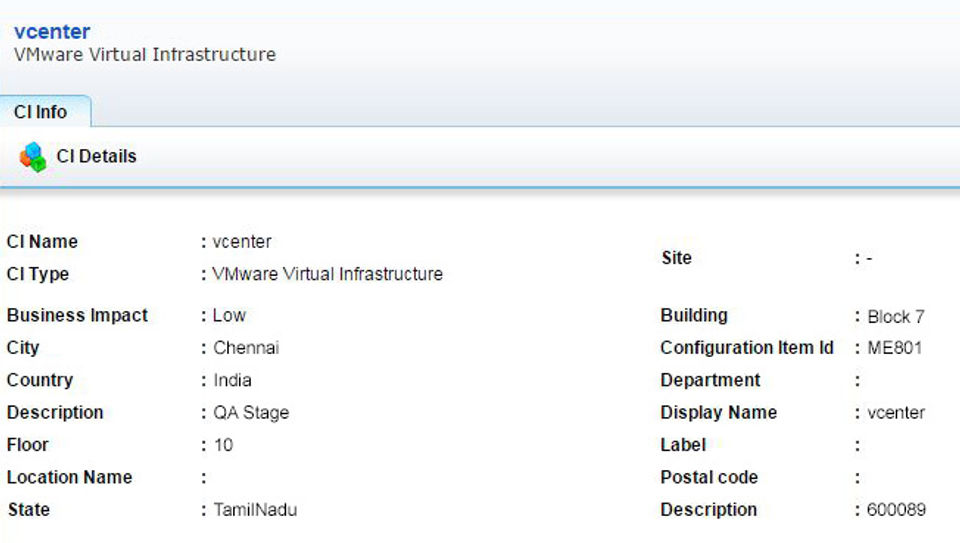Select the value 600089

coord(897,510)
